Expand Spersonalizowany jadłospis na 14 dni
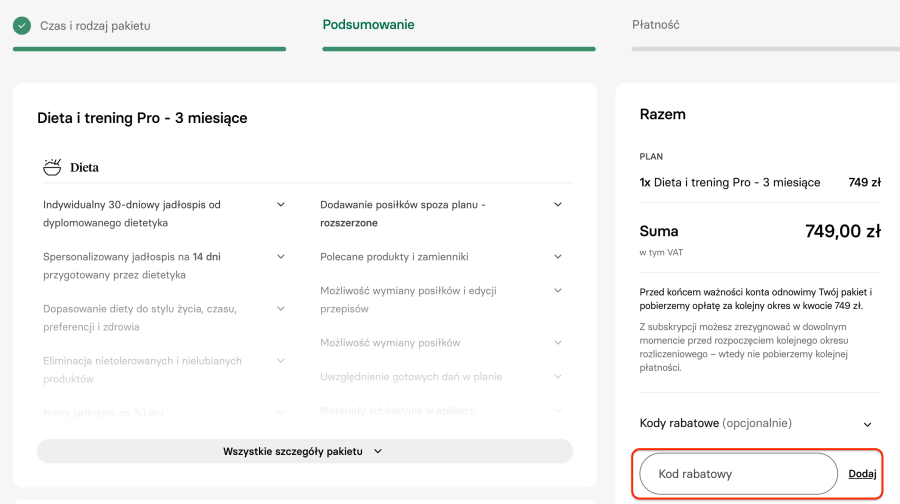 pos(281,257)
